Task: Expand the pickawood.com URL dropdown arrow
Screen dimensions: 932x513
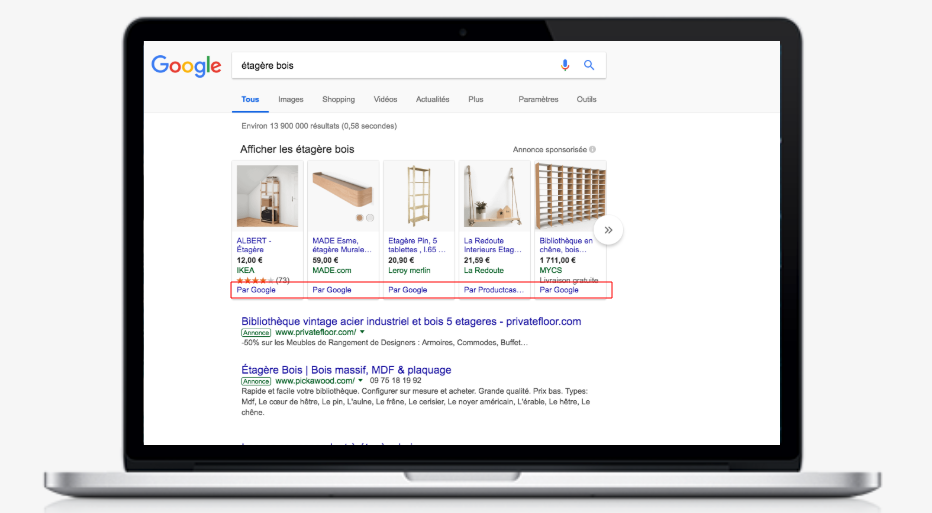Action: click(360, 381)
